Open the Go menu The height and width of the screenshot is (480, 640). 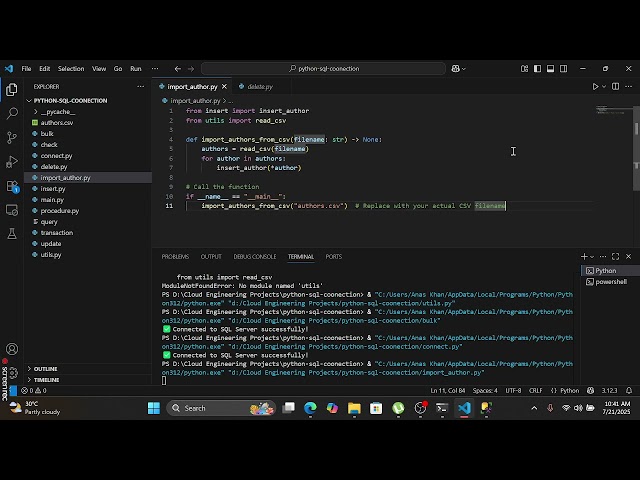(118, 69)
